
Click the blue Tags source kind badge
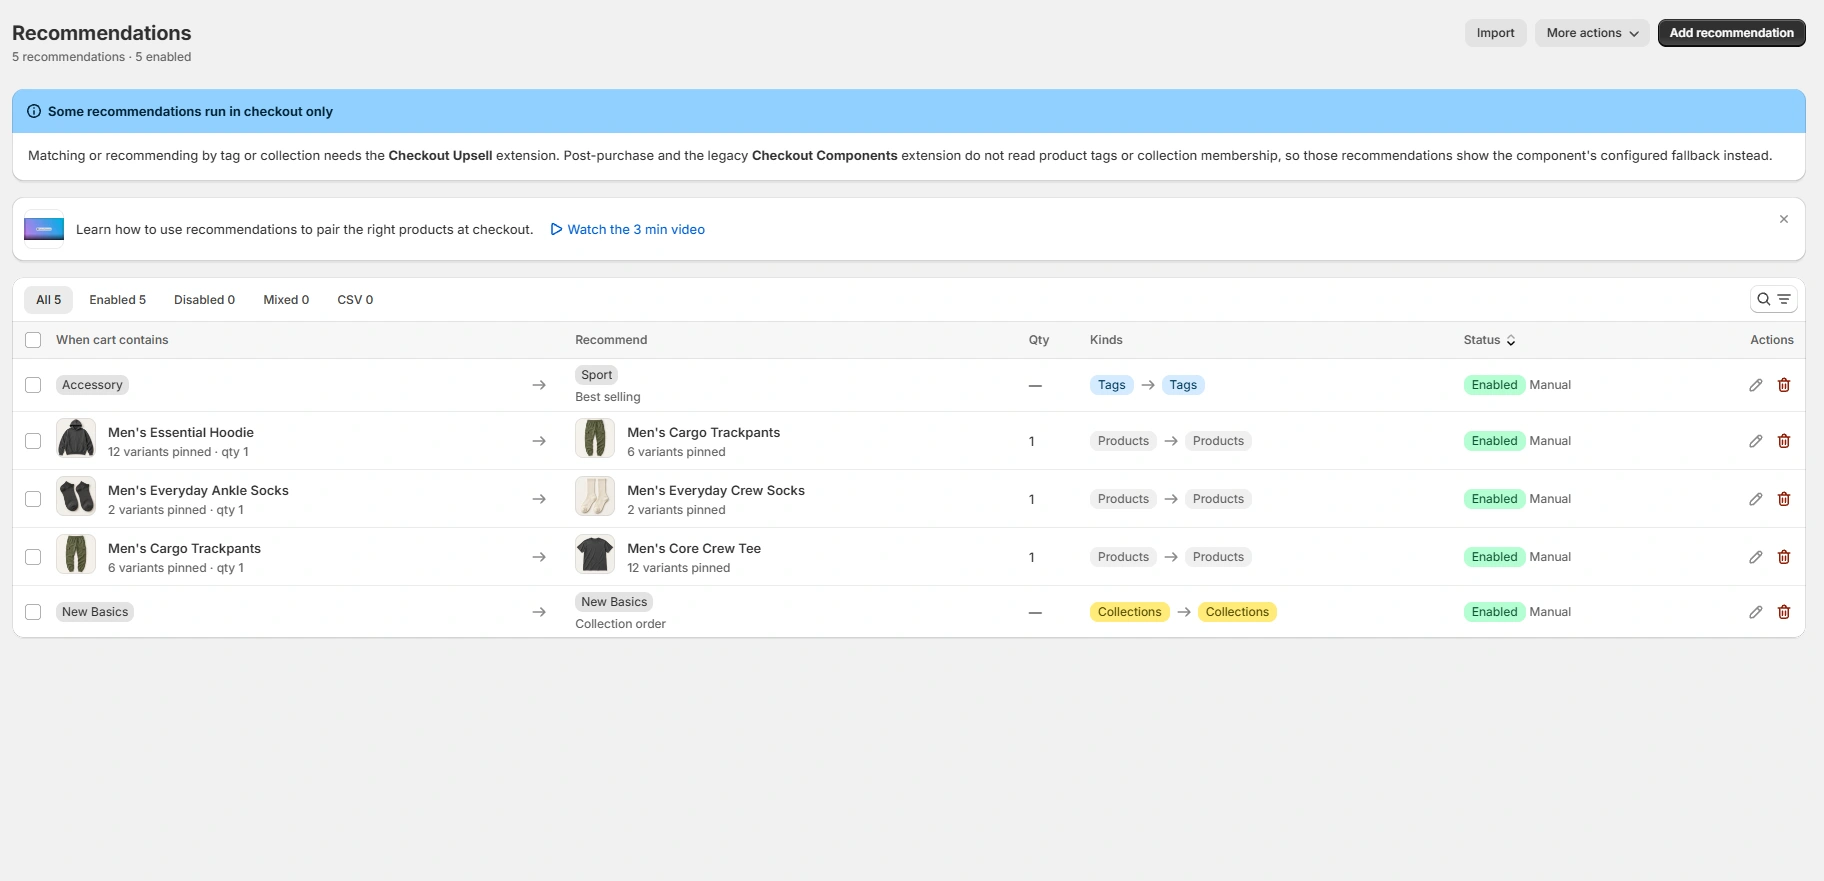tap(1111, 385)
